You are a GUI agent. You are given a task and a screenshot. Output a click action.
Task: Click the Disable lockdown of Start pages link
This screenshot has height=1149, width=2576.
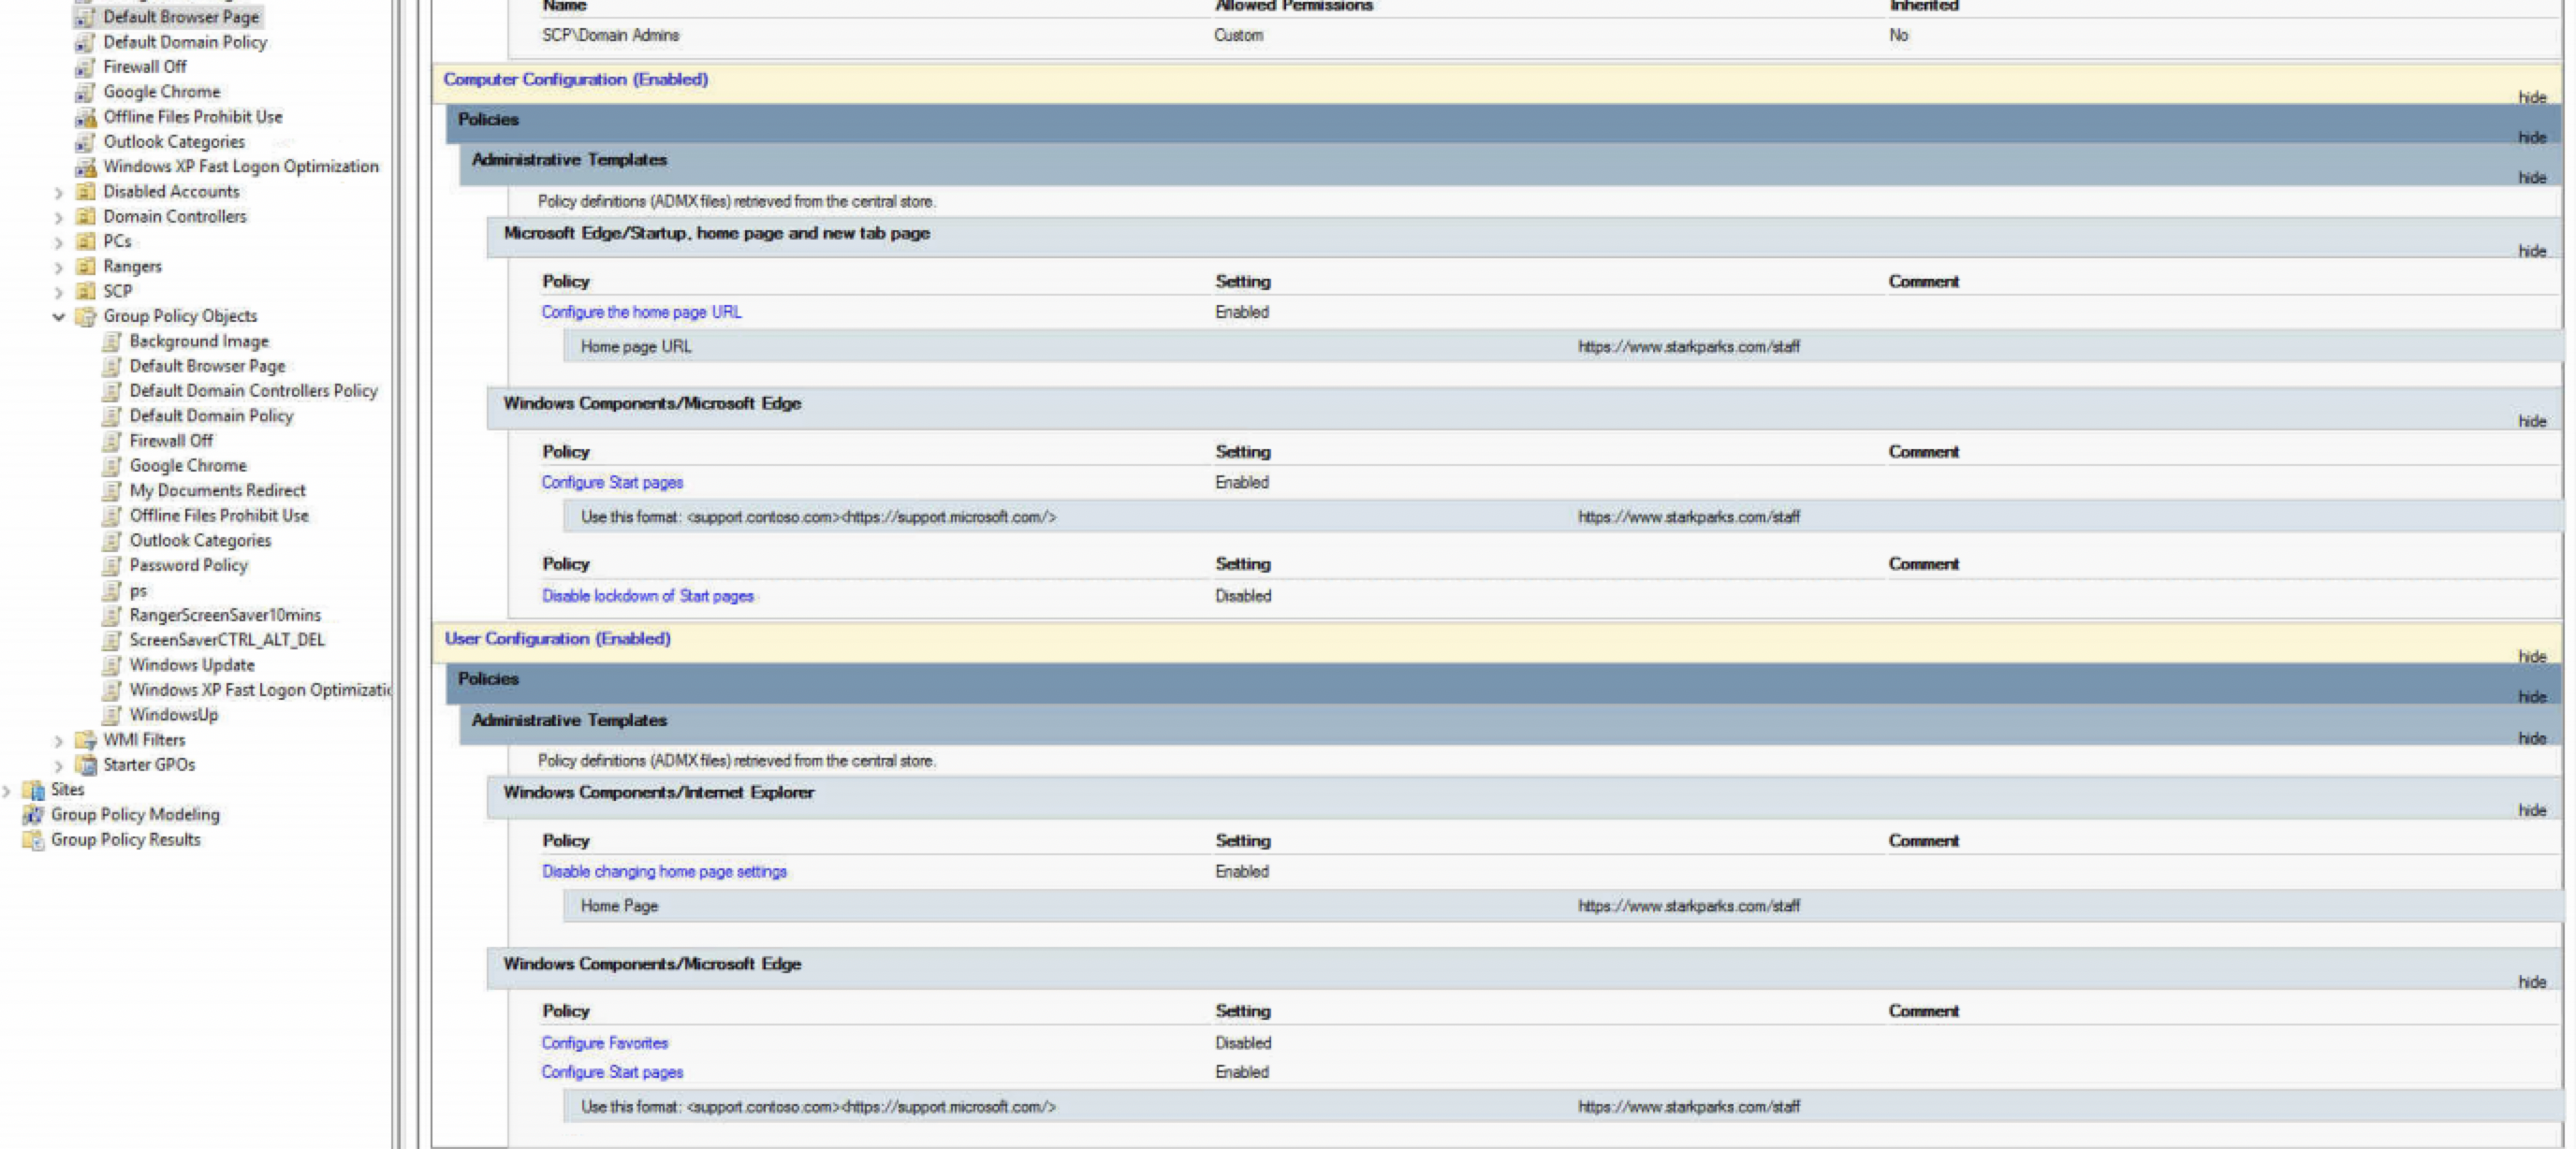coord(647,595)
